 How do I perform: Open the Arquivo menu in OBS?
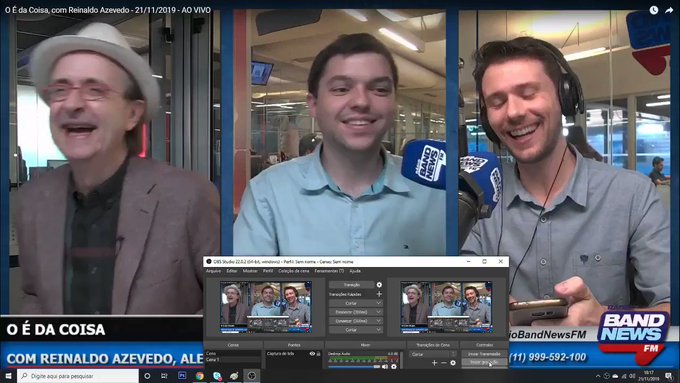(x=213, y=271)
